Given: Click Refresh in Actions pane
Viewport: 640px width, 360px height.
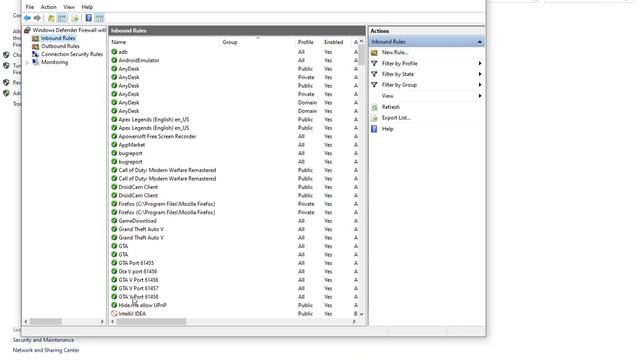Looking at the screenshot, I should (391, 107).
